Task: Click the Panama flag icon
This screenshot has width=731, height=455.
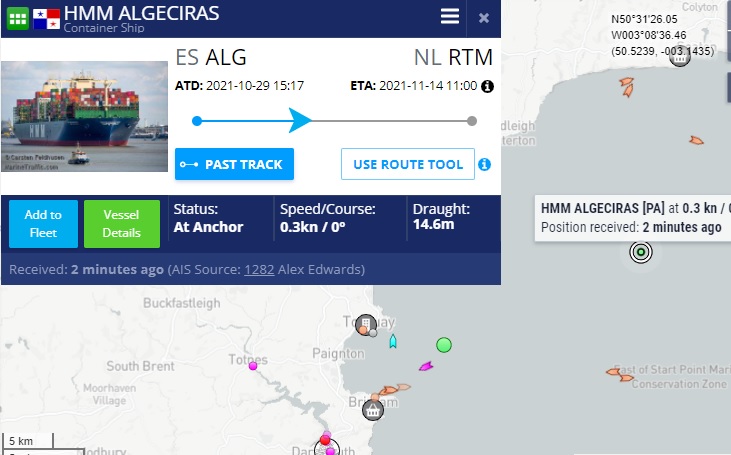Action: (x=47, y=18)
